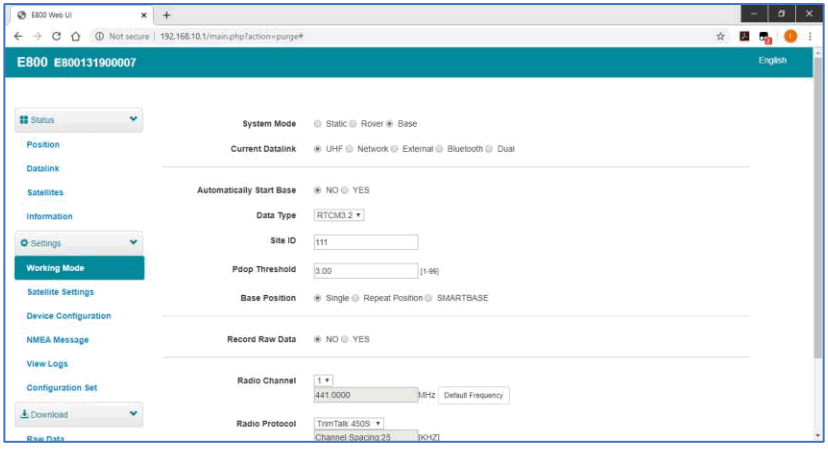
Task: Go back to the previous browser page
Action: (x=18, y=36)
